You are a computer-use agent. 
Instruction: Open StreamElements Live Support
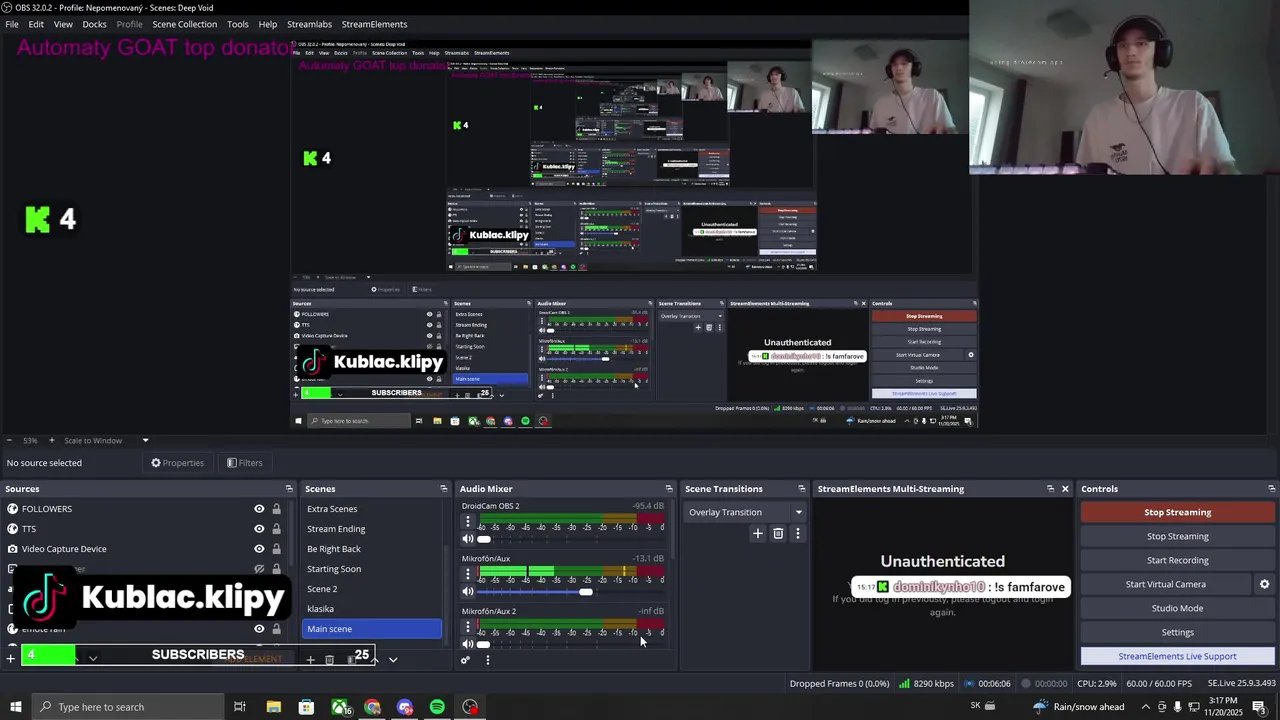pos(1177,656)
